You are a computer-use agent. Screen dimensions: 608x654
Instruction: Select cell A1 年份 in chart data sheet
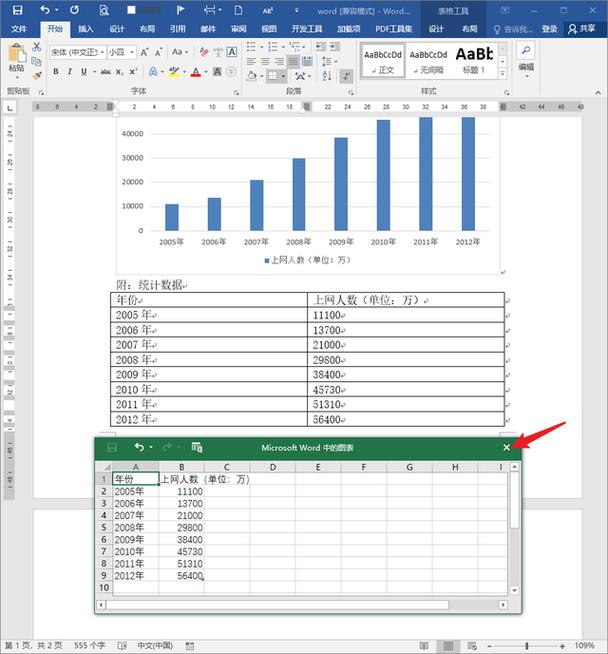click(x=136, y=479)
